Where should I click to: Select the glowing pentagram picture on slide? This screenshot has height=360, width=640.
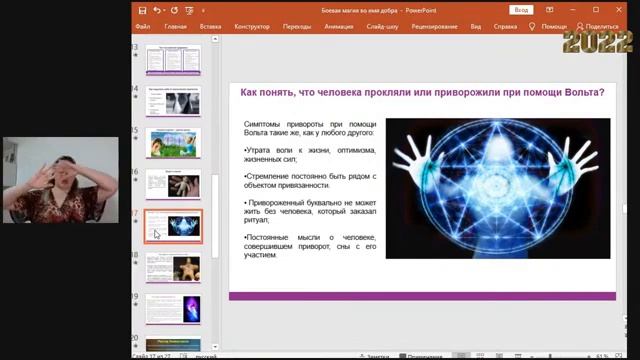[x=498, y=189]
